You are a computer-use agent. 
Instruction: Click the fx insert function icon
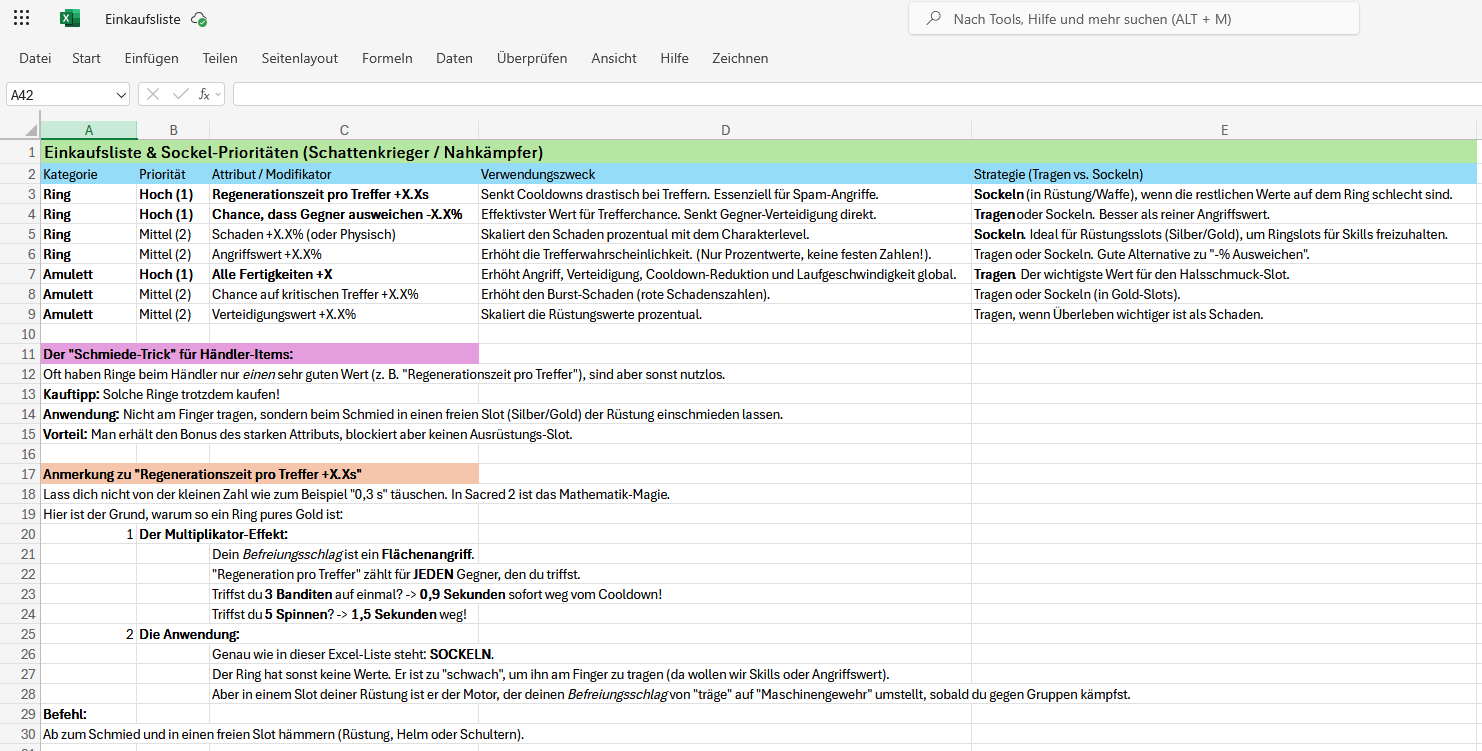(x=204, y=94)
